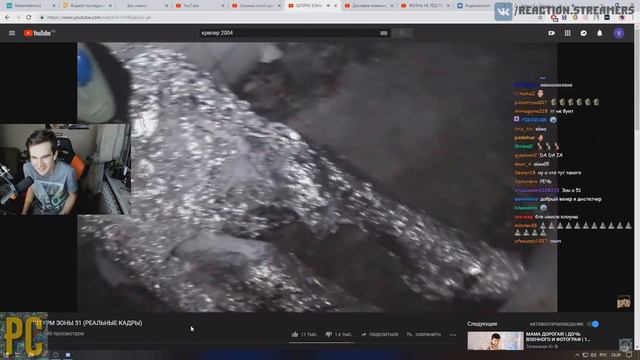Reload the page with the refresh icon

(x=29, y=18)
